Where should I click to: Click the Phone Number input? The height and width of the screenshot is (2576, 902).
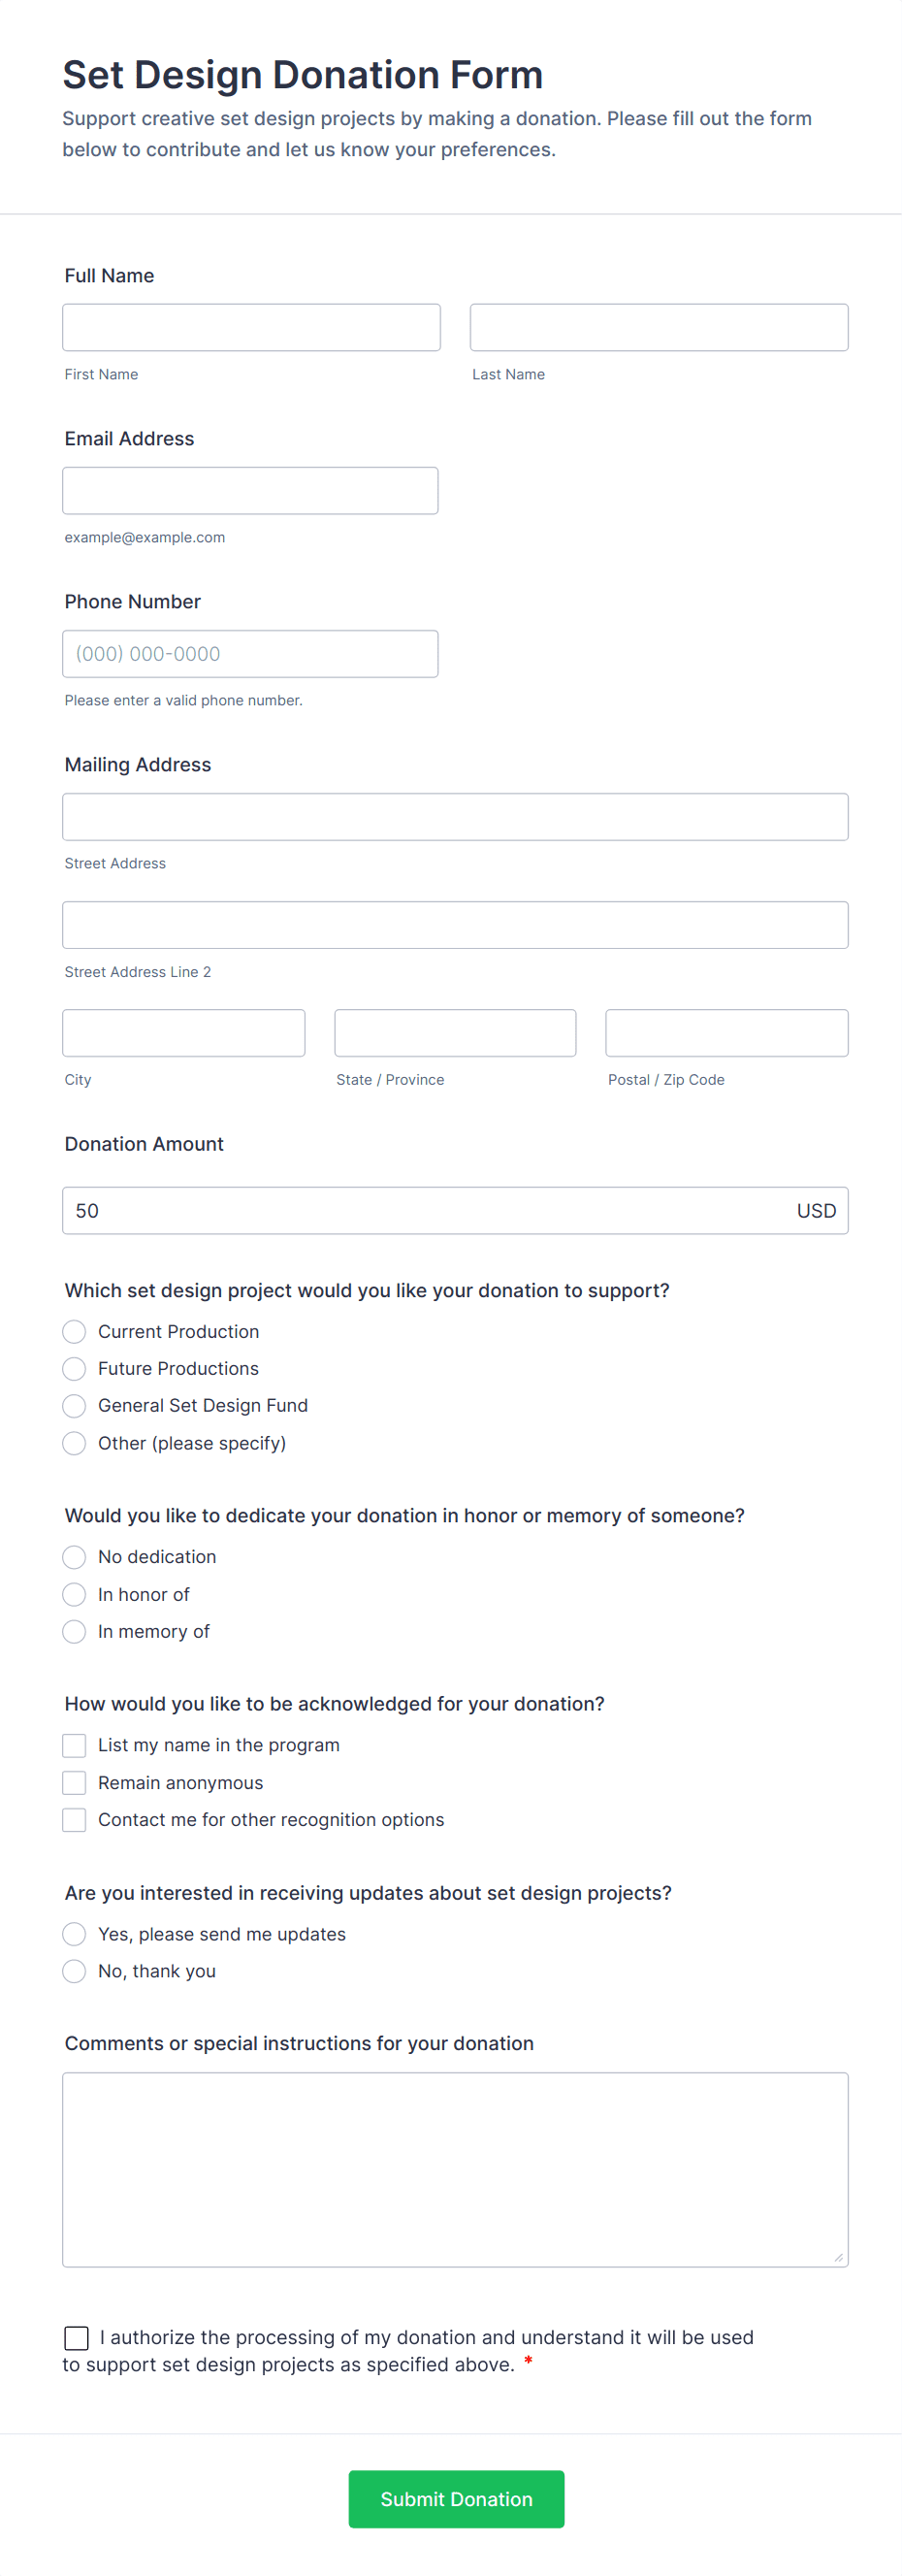pyautogui.click(x=250, y=654)
